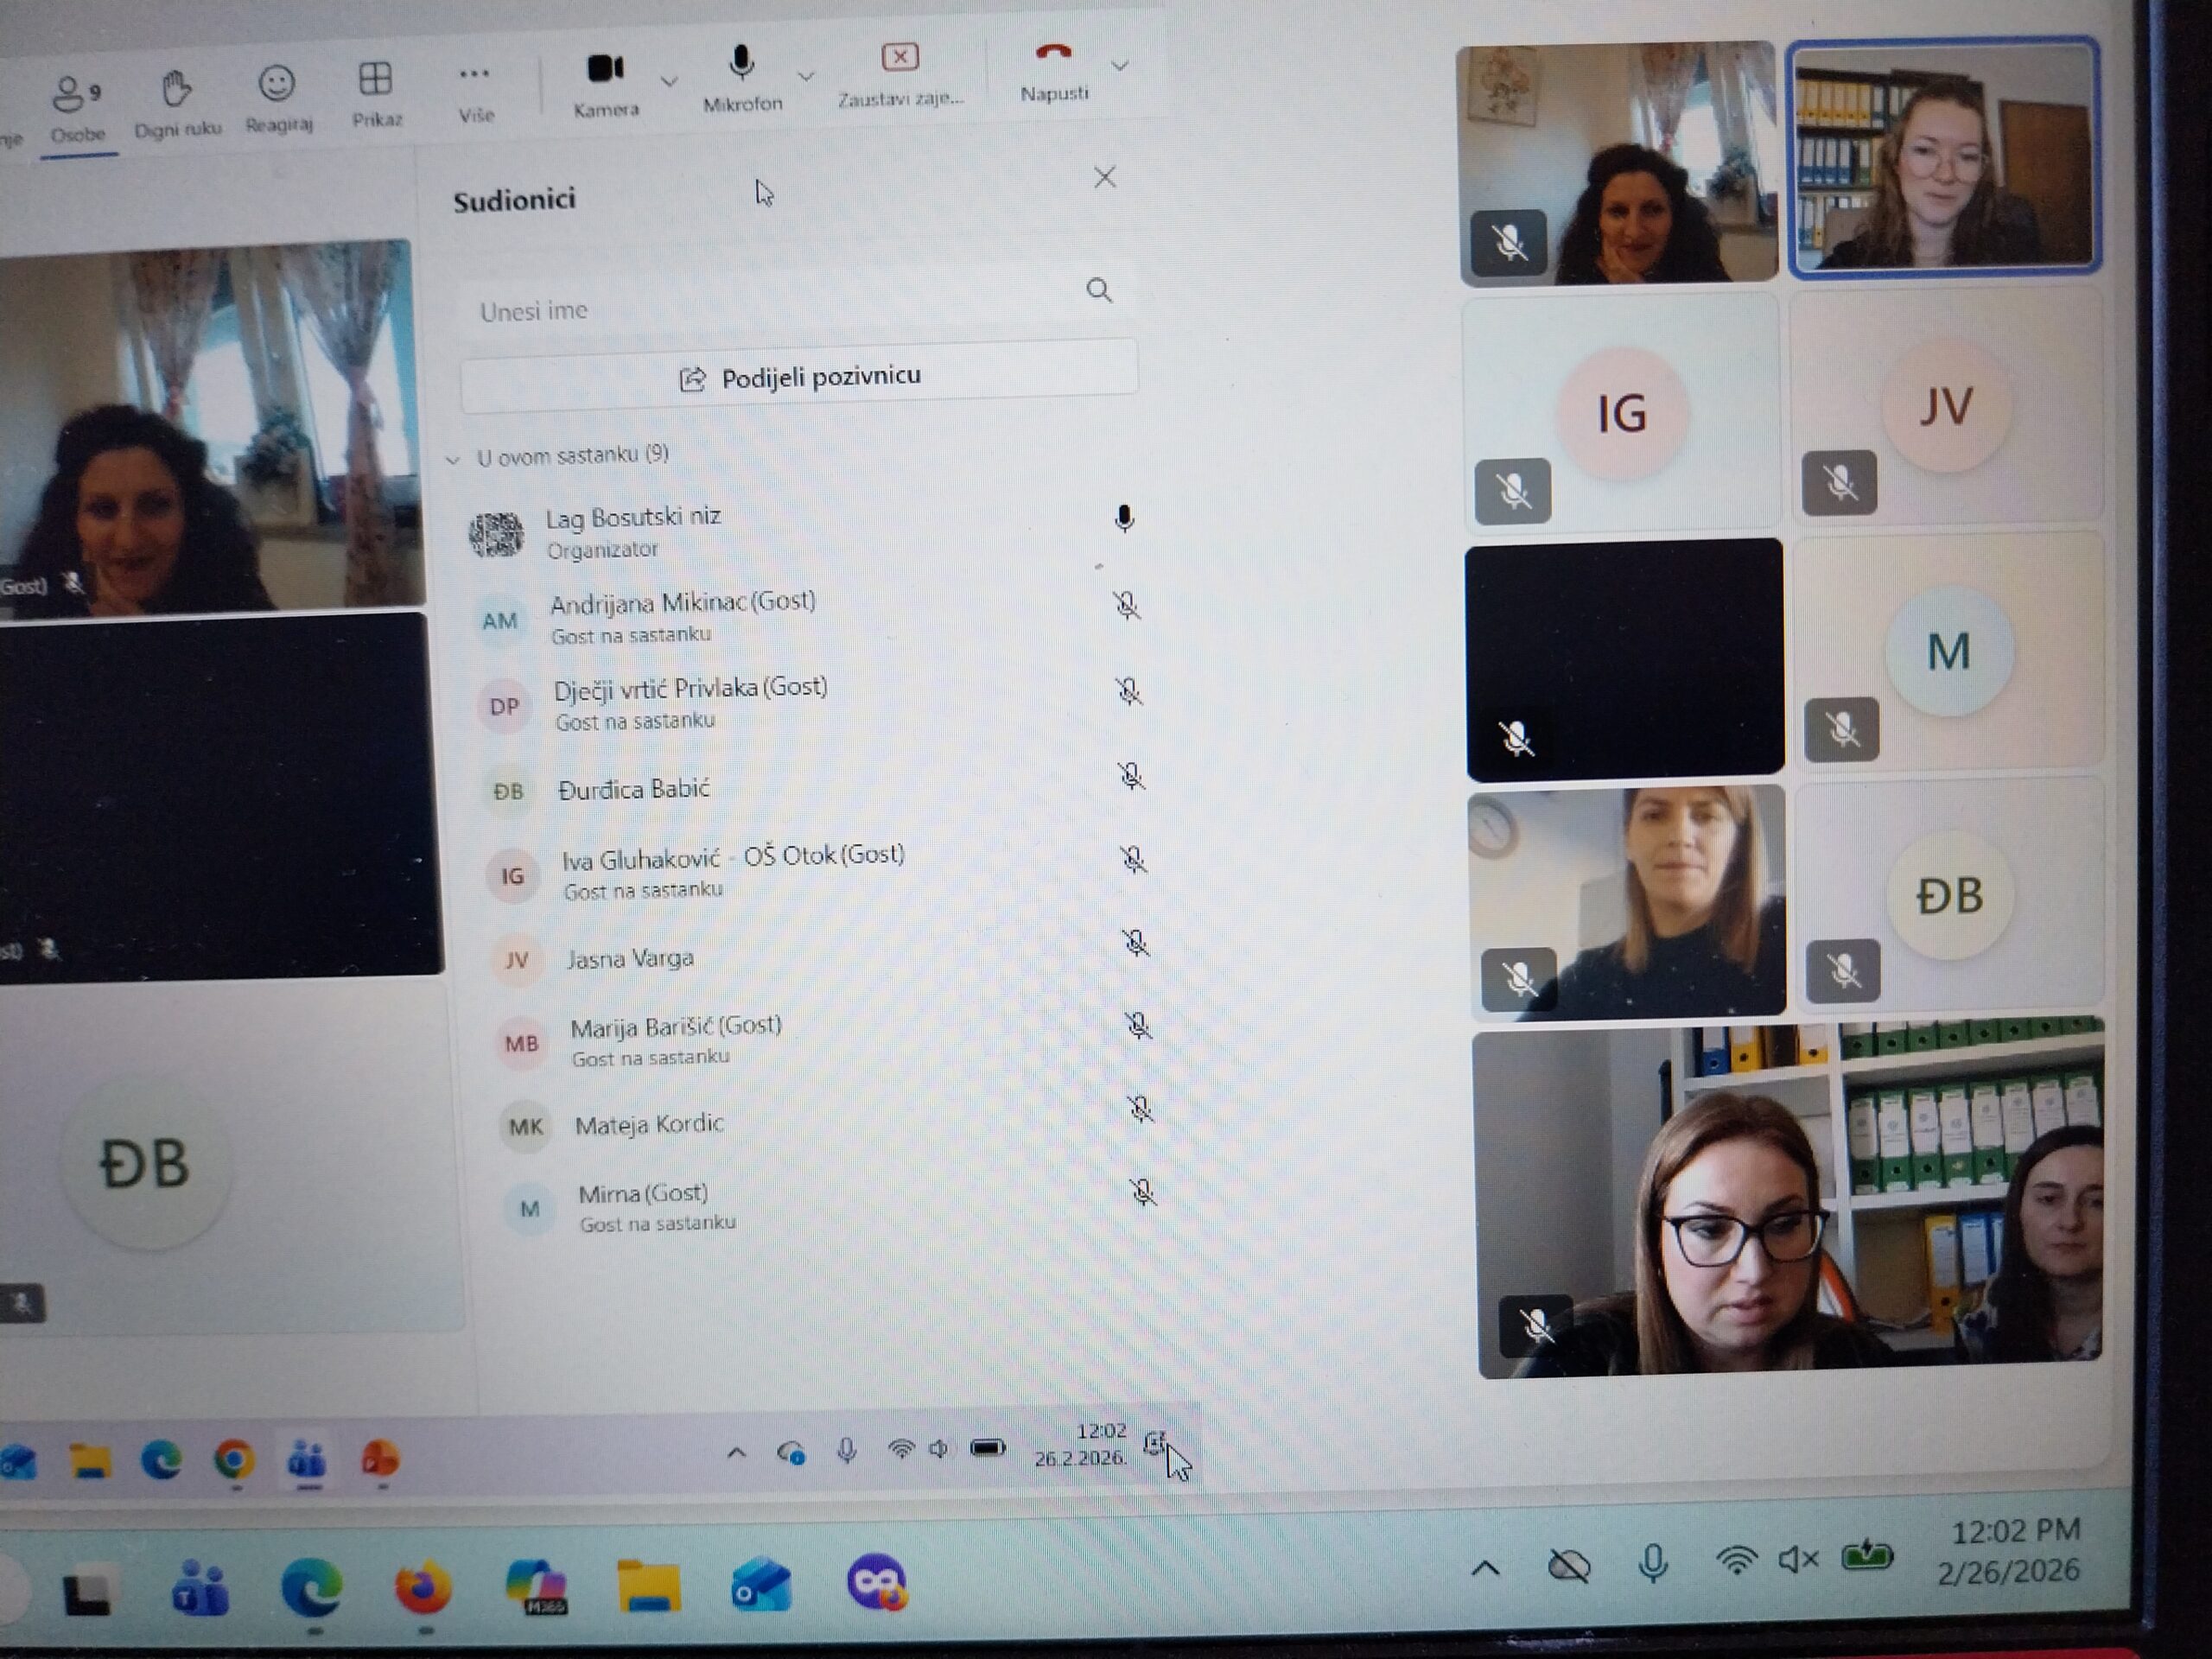
Task: Expand the Mikrofon options dropdown arrow
Action: (806, 75)
